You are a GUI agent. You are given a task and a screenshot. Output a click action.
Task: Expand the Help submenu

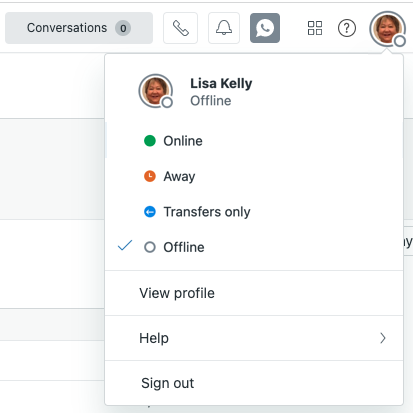tap(254, 338)
